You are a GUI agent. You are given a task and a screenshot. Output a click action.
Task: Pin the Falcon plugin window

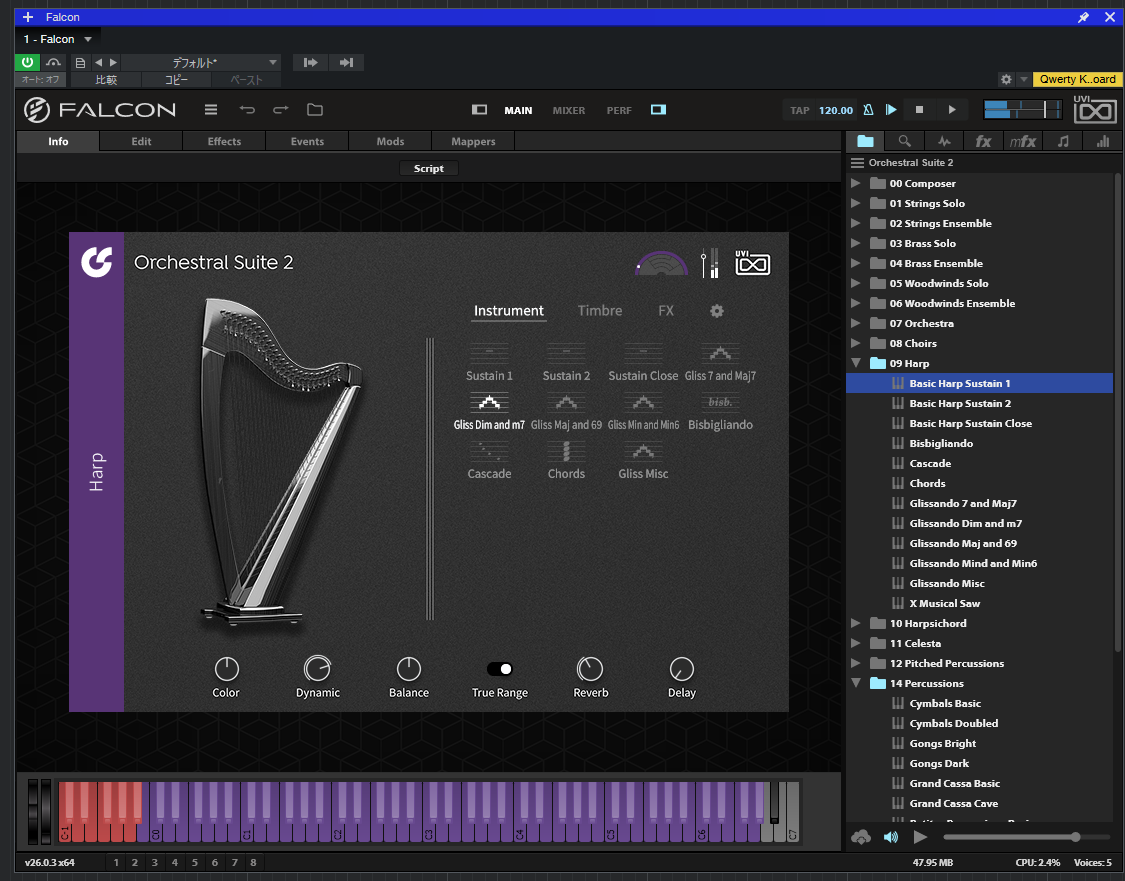[1083, 17]
